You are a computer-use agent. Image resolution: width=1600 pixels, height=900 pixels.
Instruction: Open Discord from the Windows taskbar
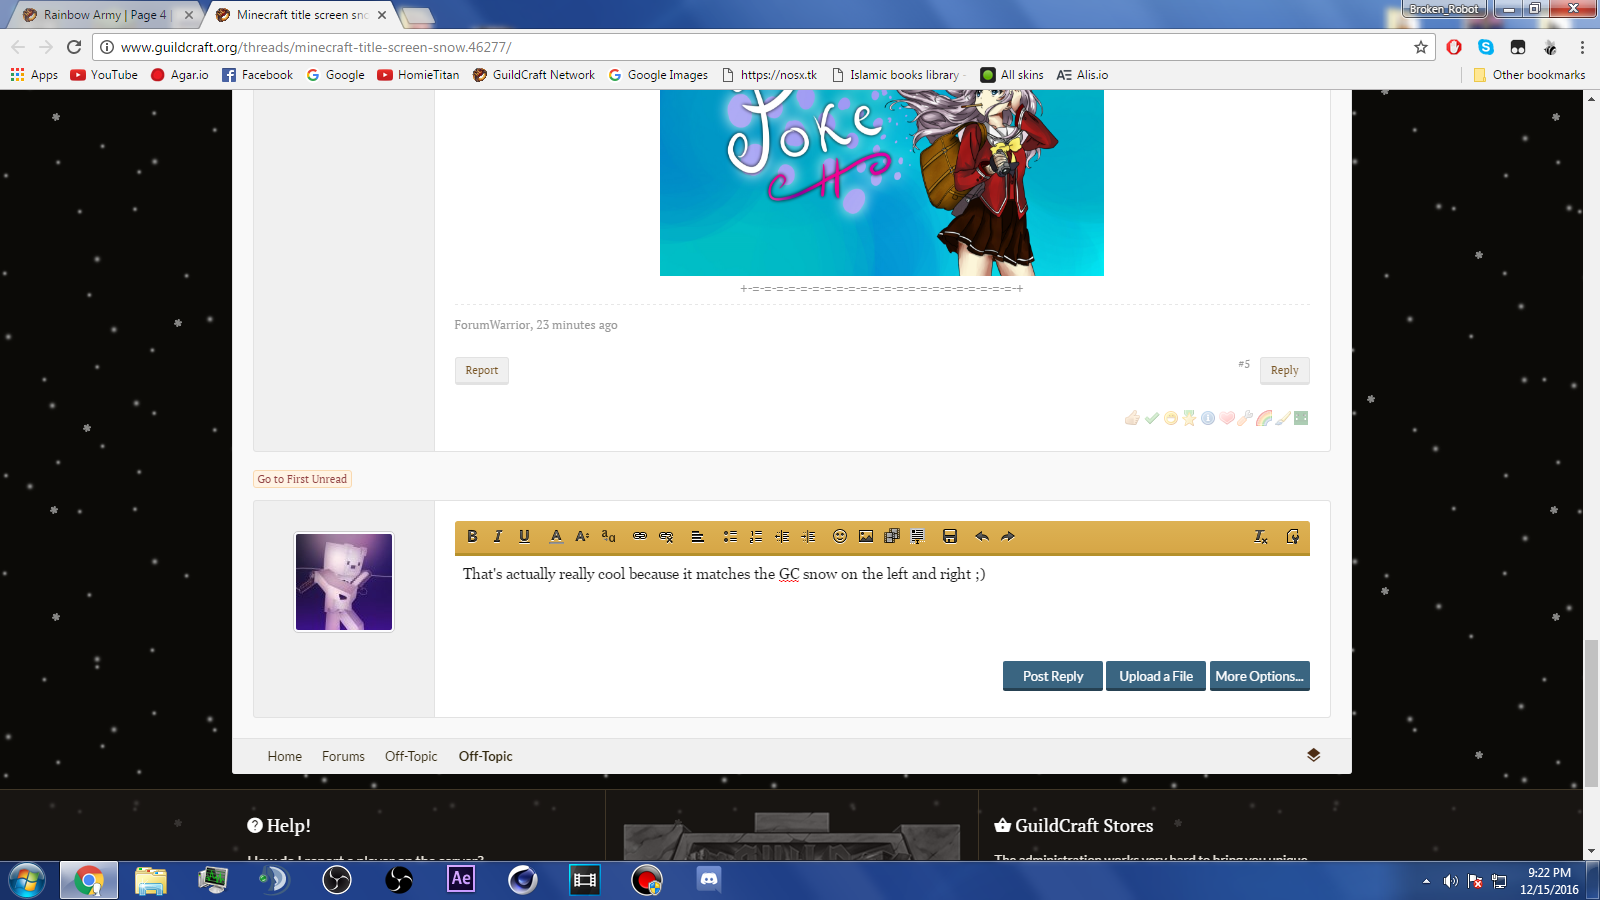click(709, 880)
